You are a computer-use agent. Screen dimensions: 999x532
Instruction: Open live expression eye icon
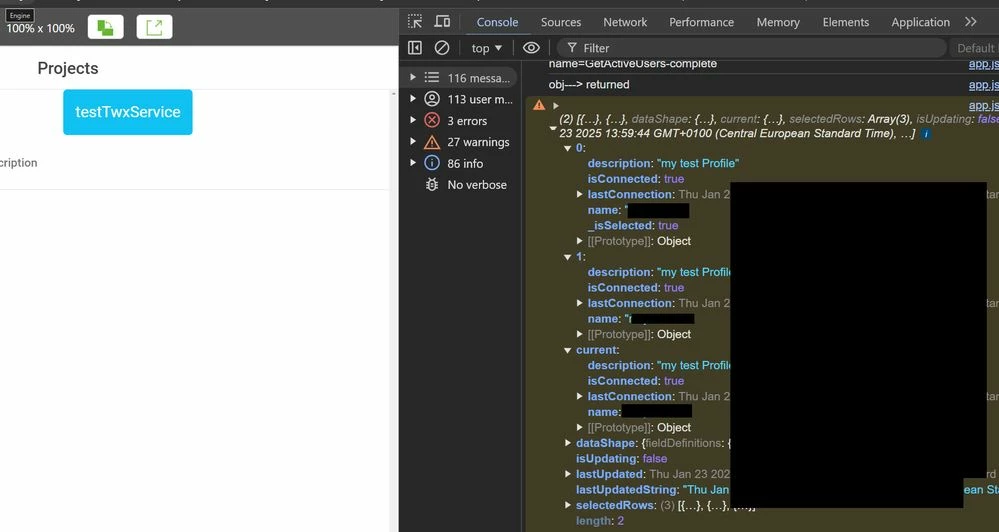point(531,48)
